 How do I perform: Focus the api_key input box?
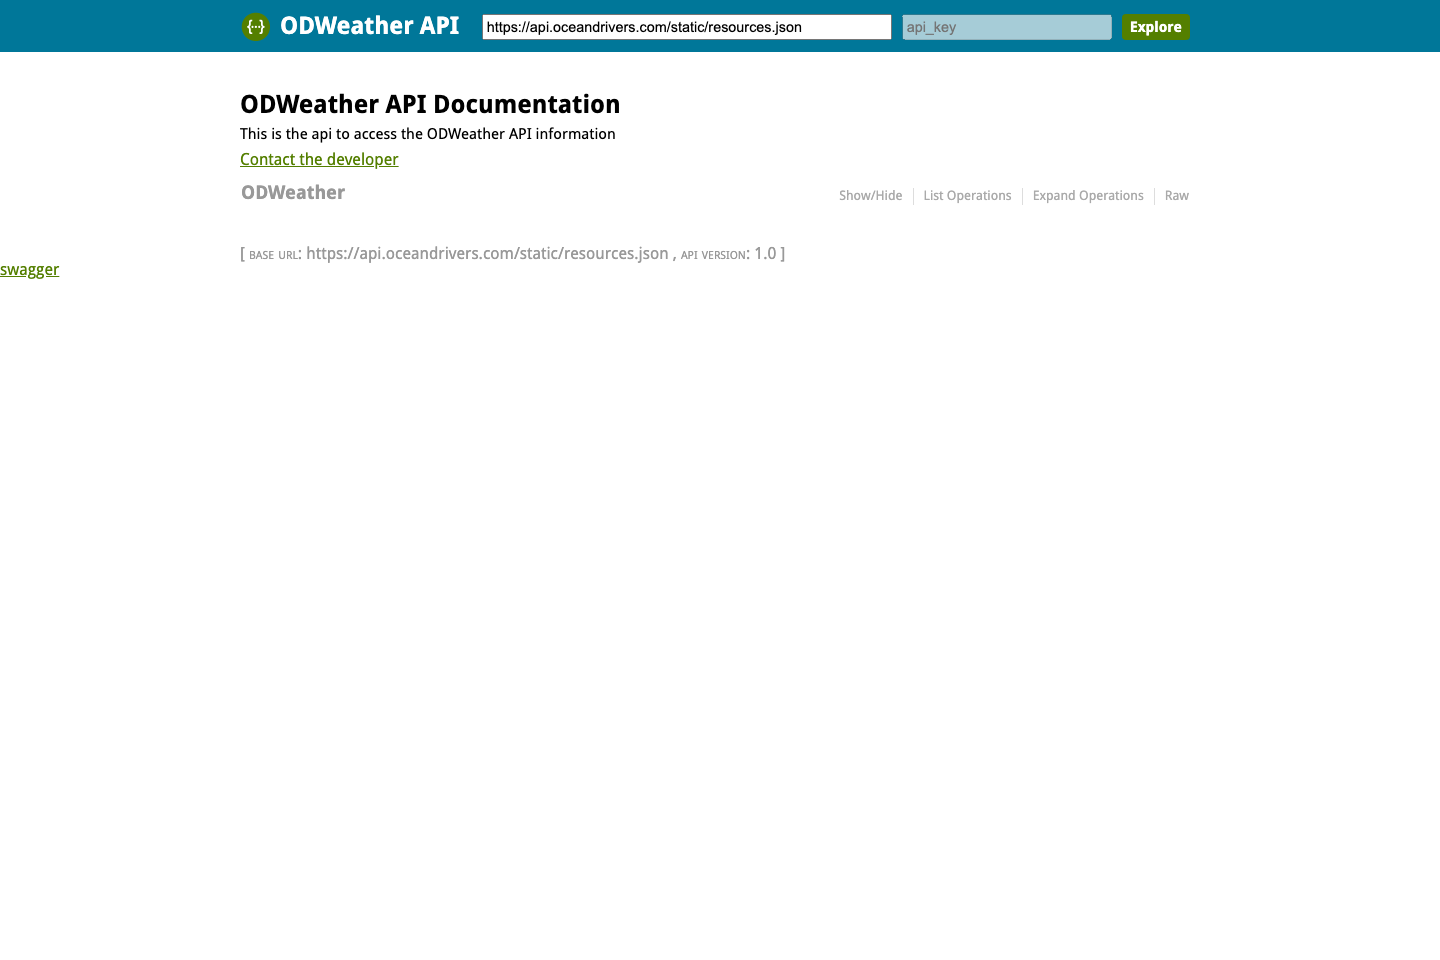(1006, 27)
